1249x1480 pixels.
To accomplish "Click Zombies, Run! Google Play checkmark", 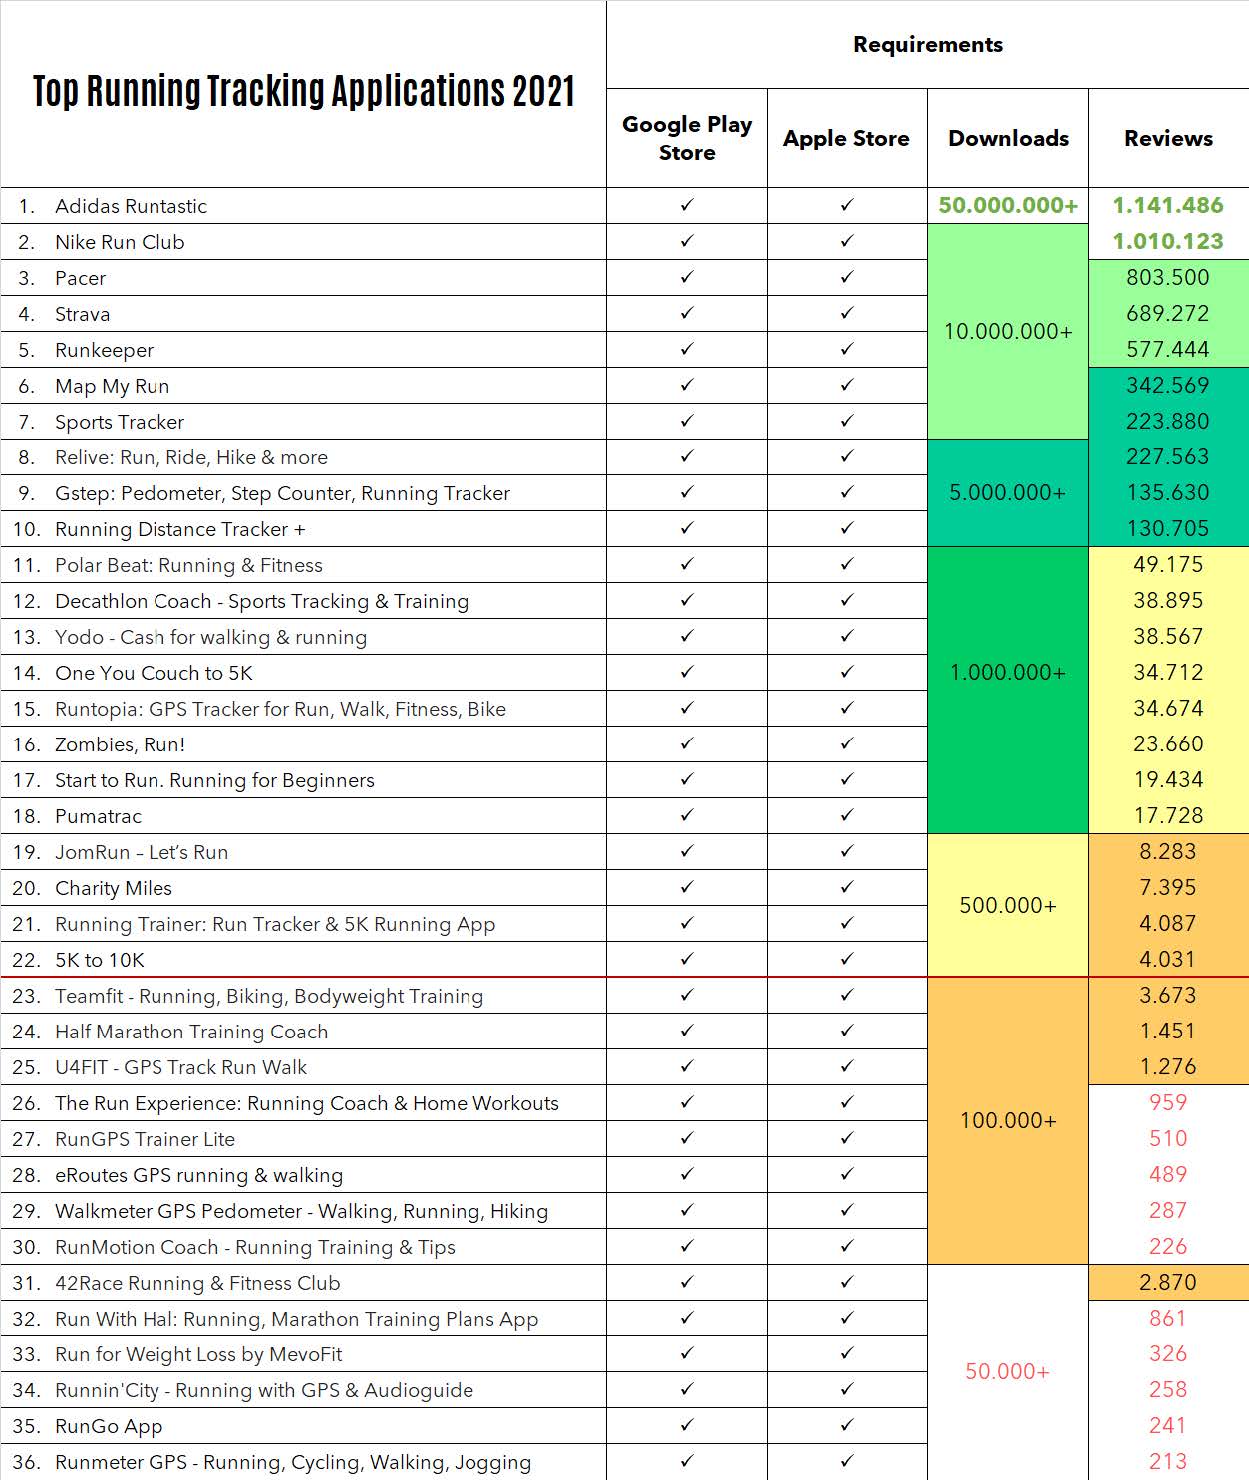I will click(x=687, y=743).
